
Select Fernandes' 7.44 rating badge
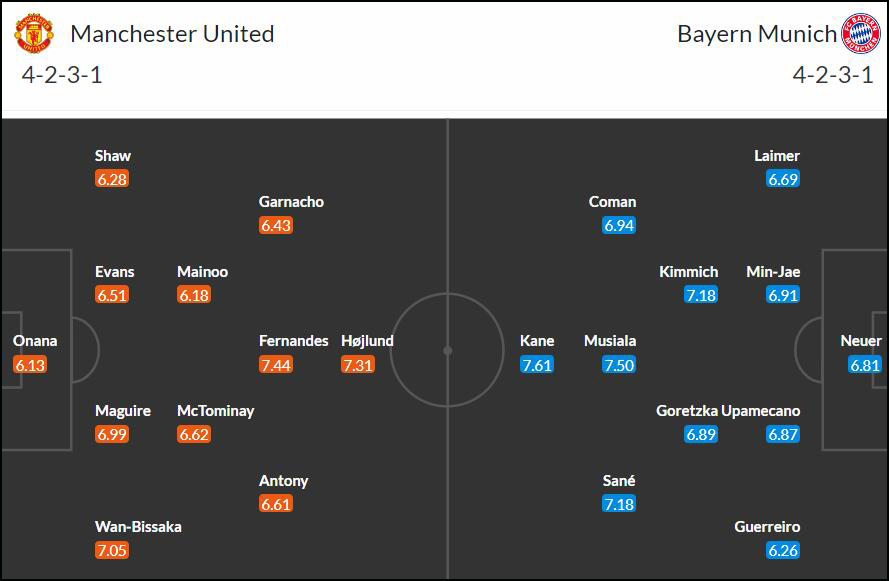click(276, 364)
